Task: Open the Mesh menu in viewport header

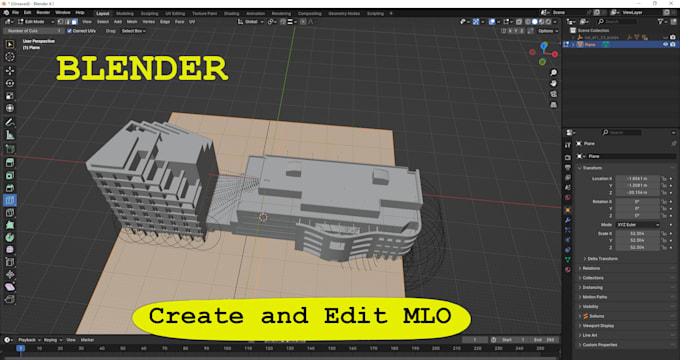Action: [132, 22]
